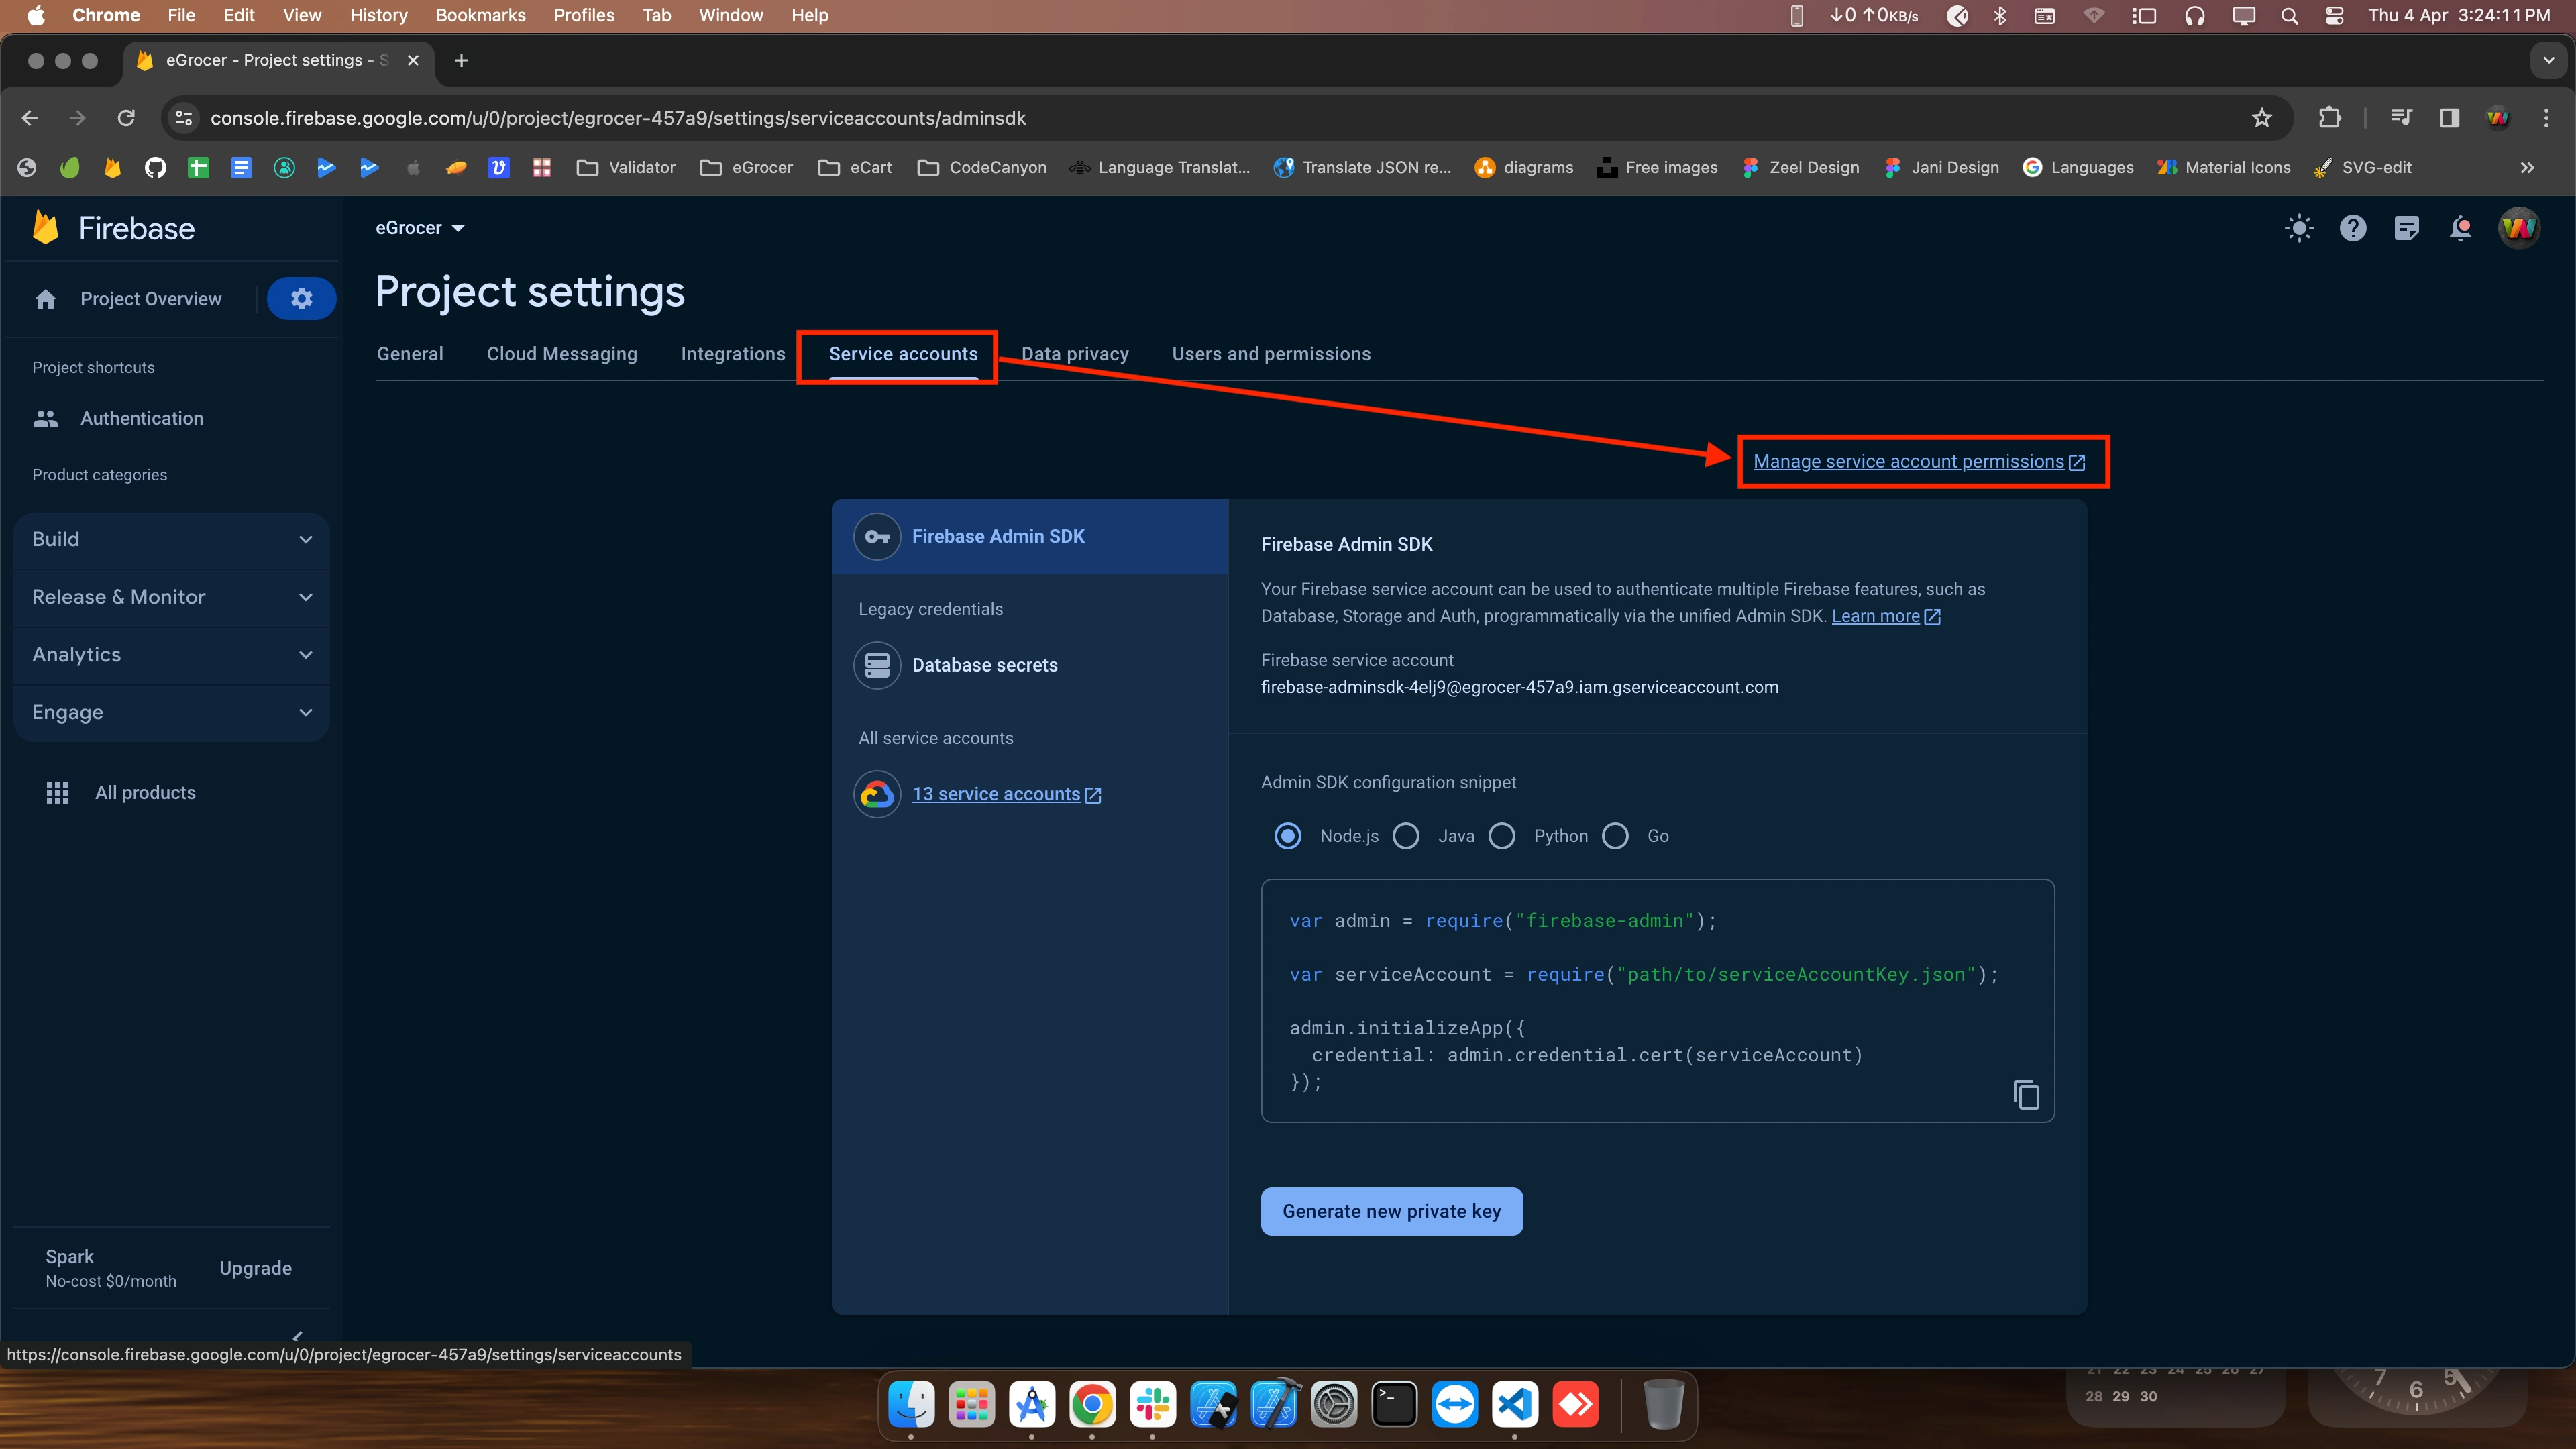Open Visual Studio Code from the dock
Screen dimensions: 2576x1449
1515,1405
